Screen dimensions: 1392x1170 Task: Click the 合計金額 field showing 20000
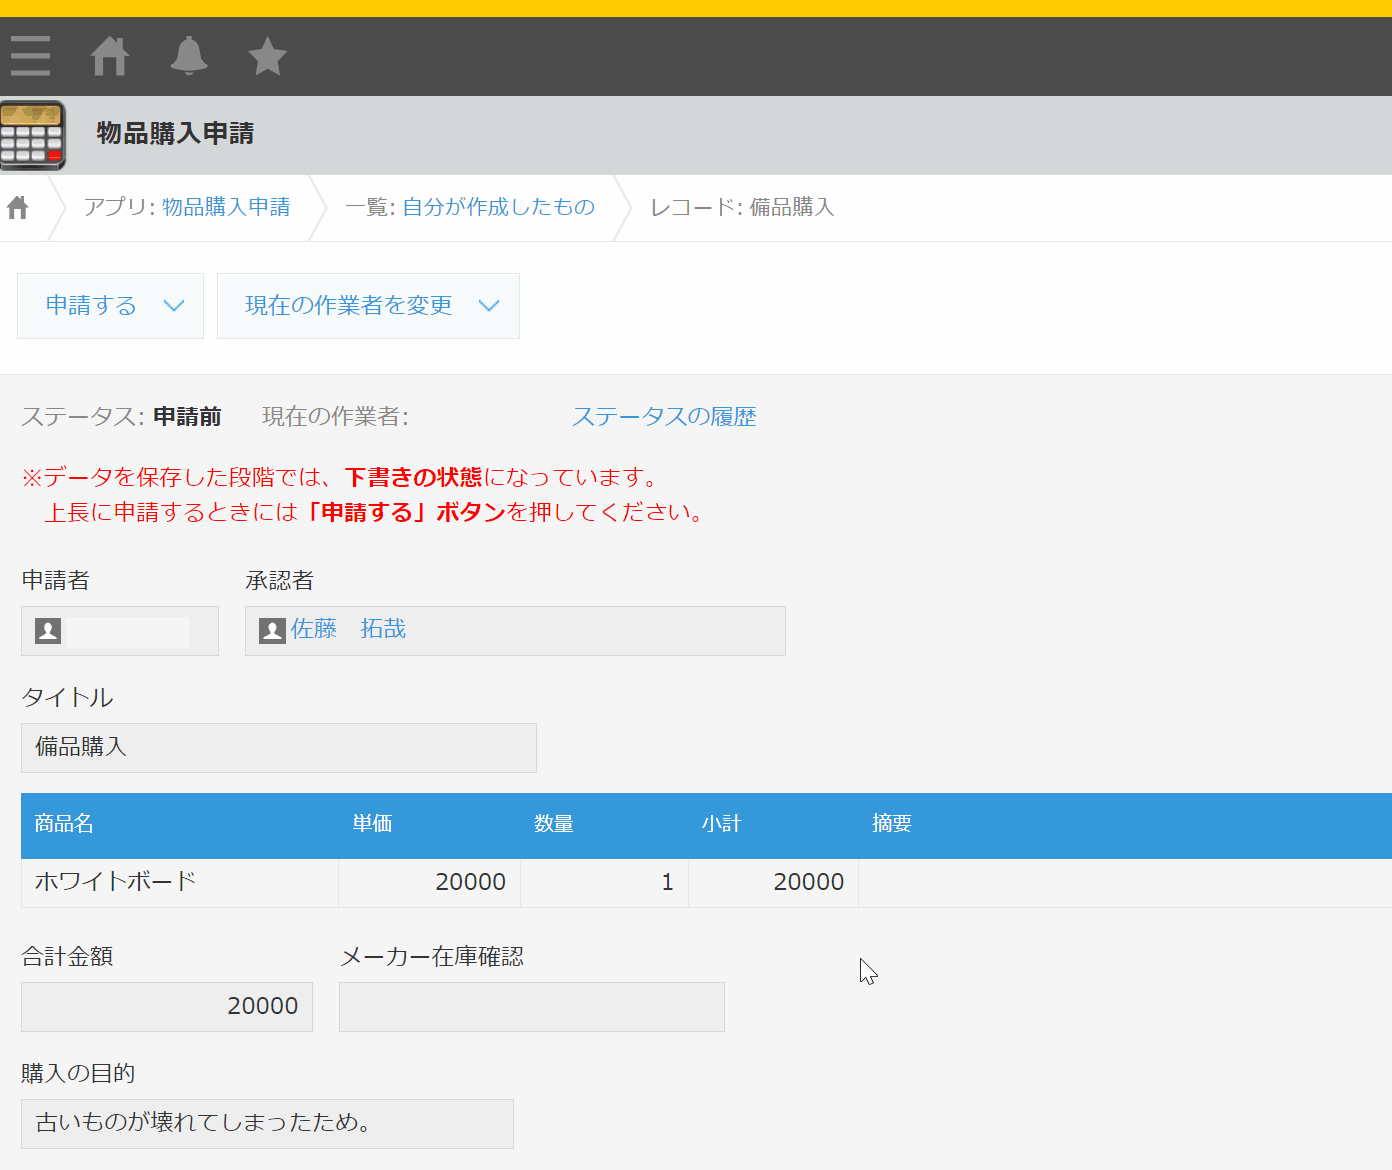tap(167, 1007)
